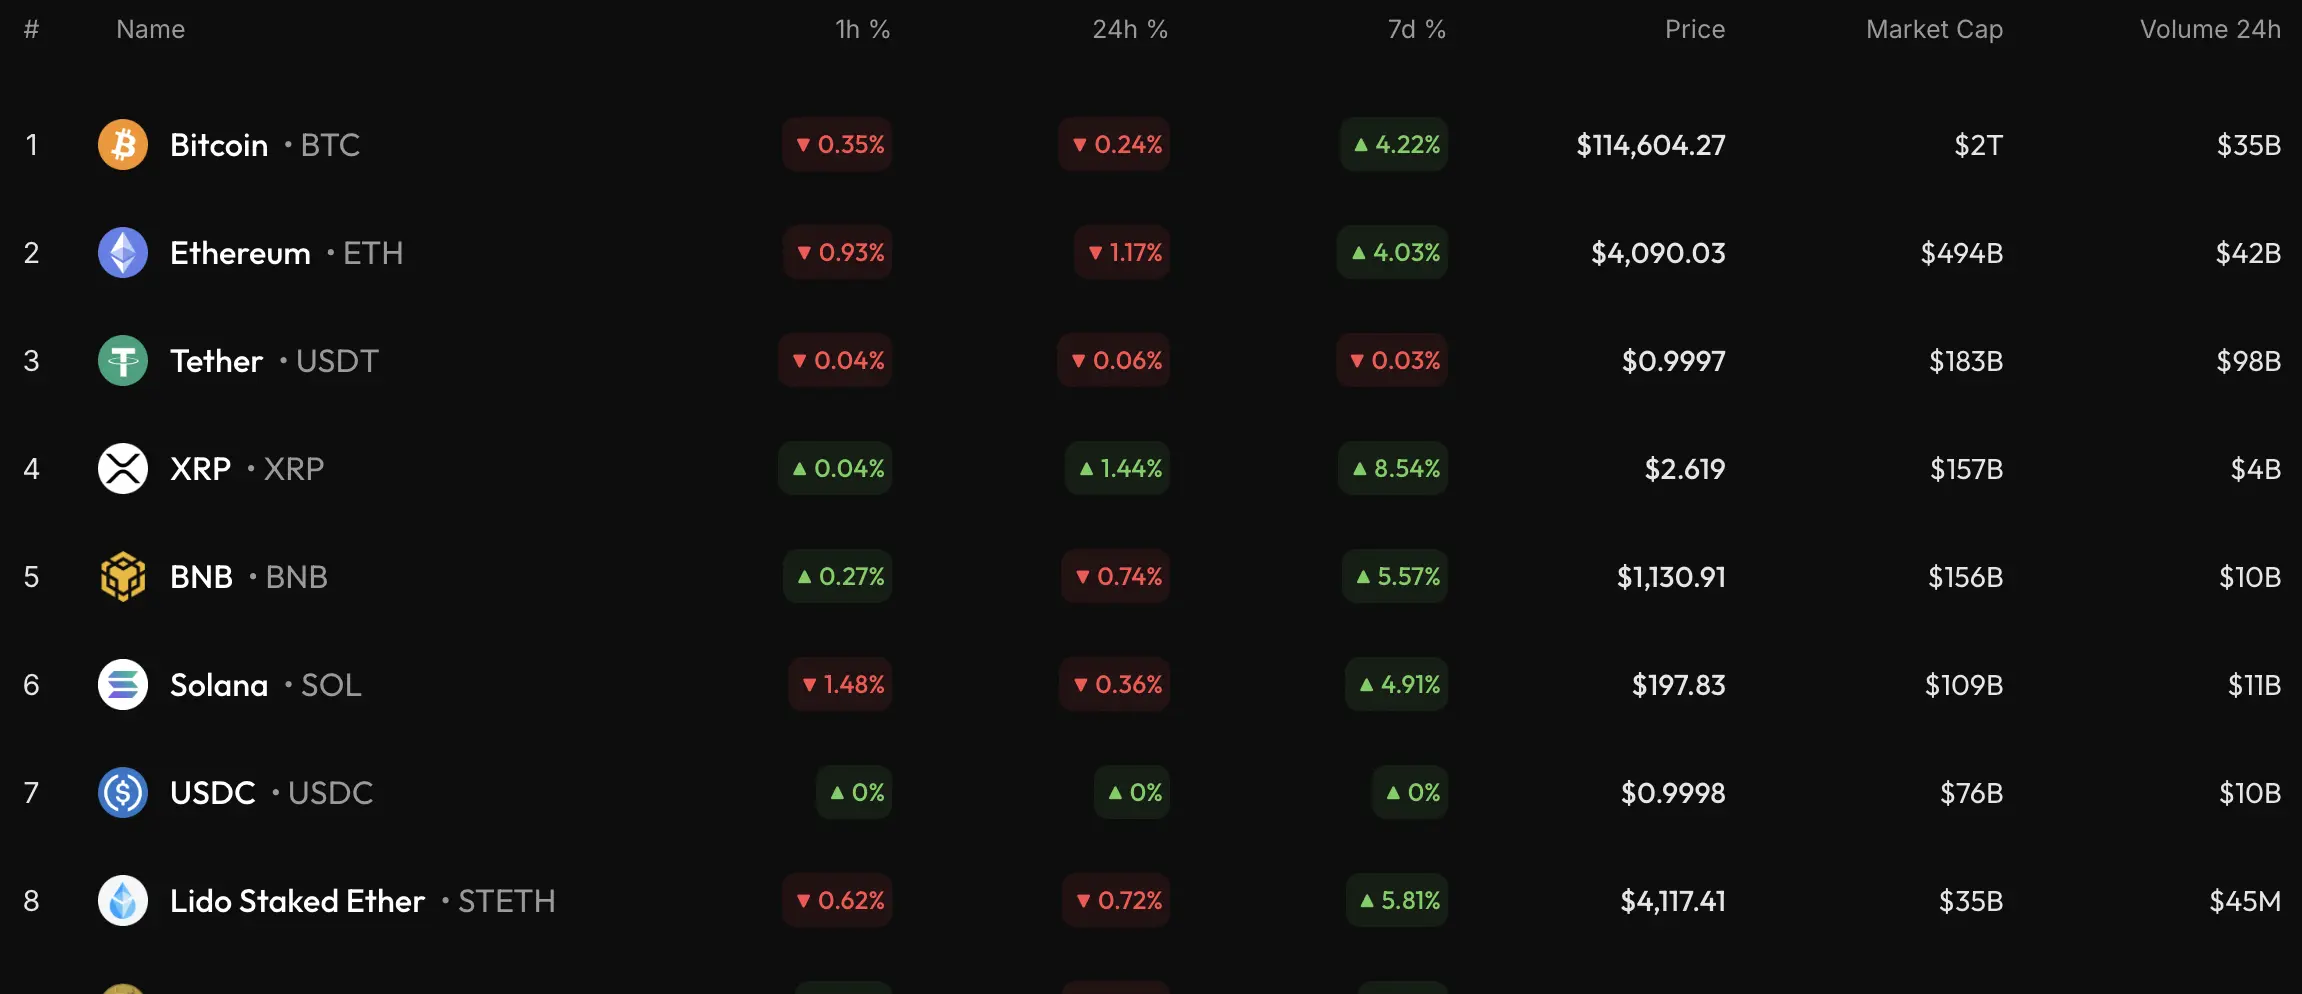Click Bitcoin's 7d change badge 4.22%
This screenshot has height=994, width=2302.
pyautogui.click(x=1395, y=145)
